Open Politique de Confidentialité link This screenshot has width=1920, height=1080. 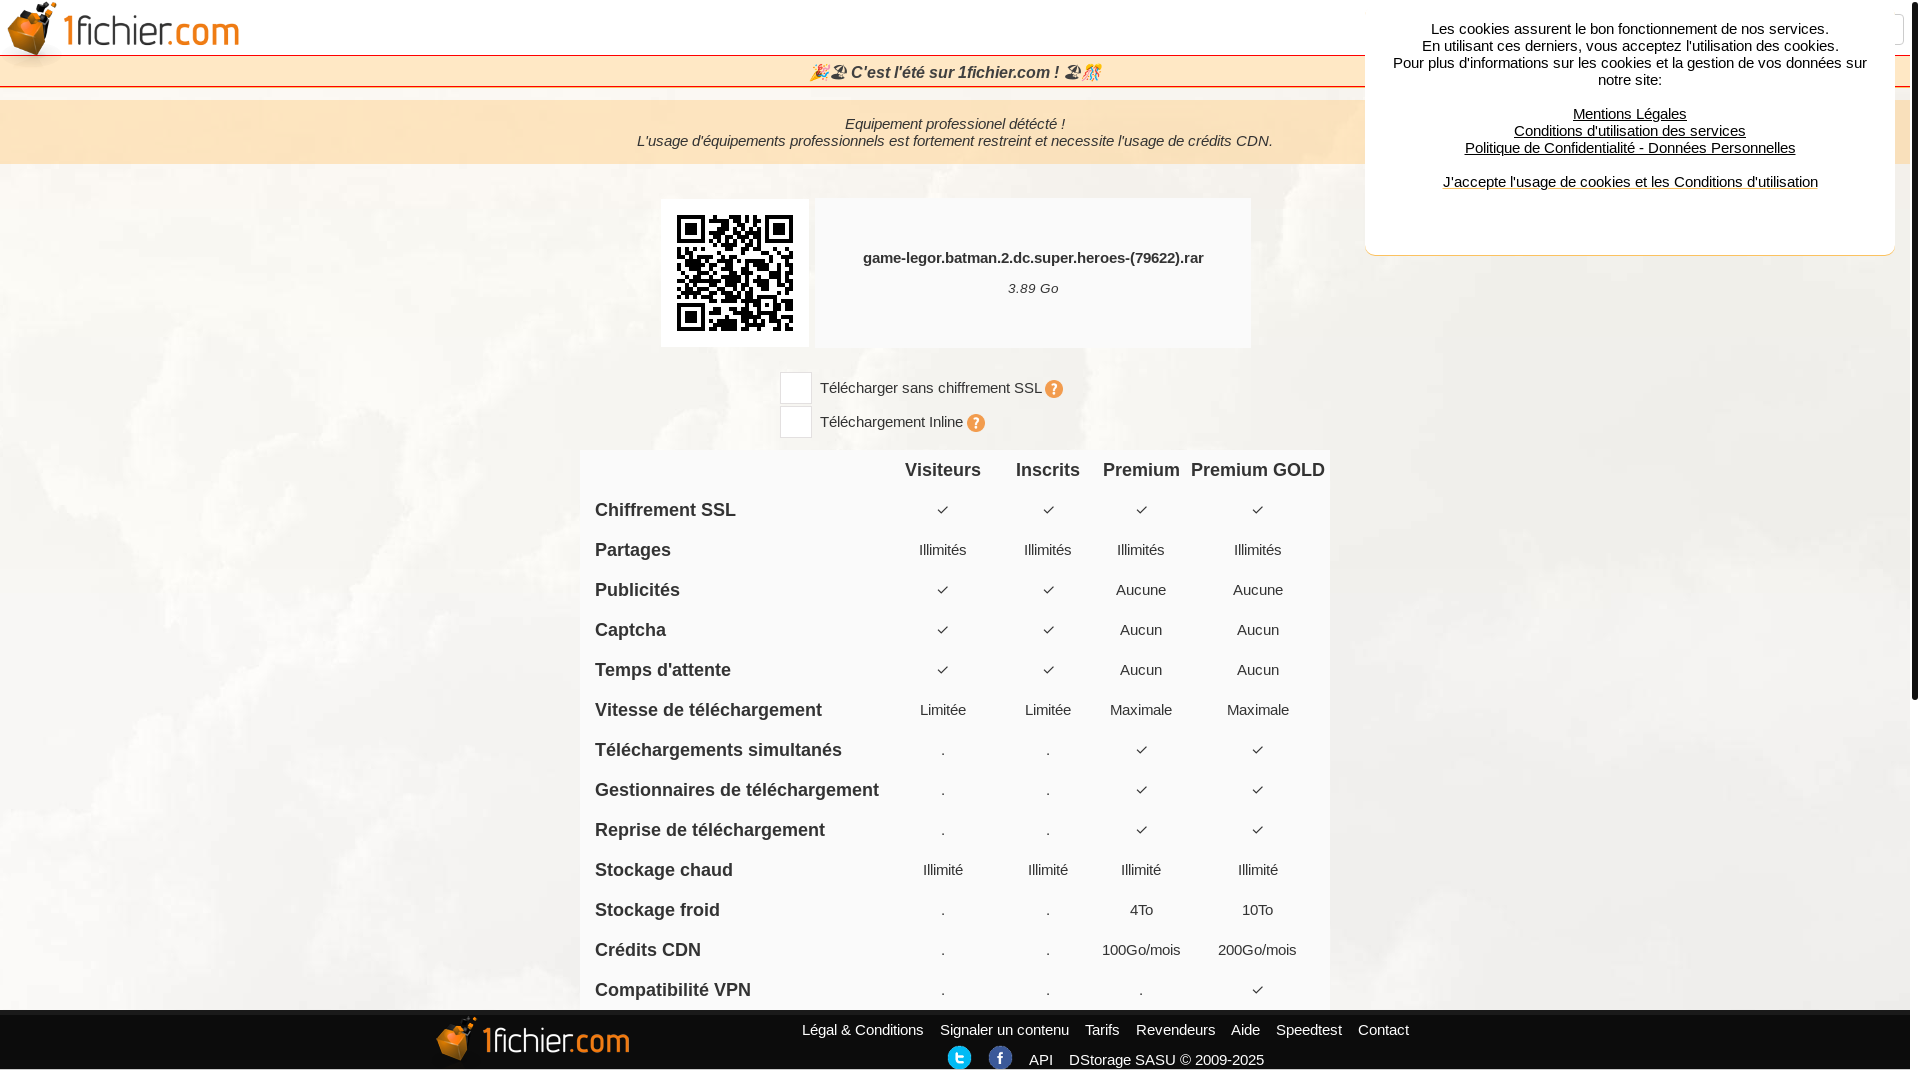pos(1629,148)
